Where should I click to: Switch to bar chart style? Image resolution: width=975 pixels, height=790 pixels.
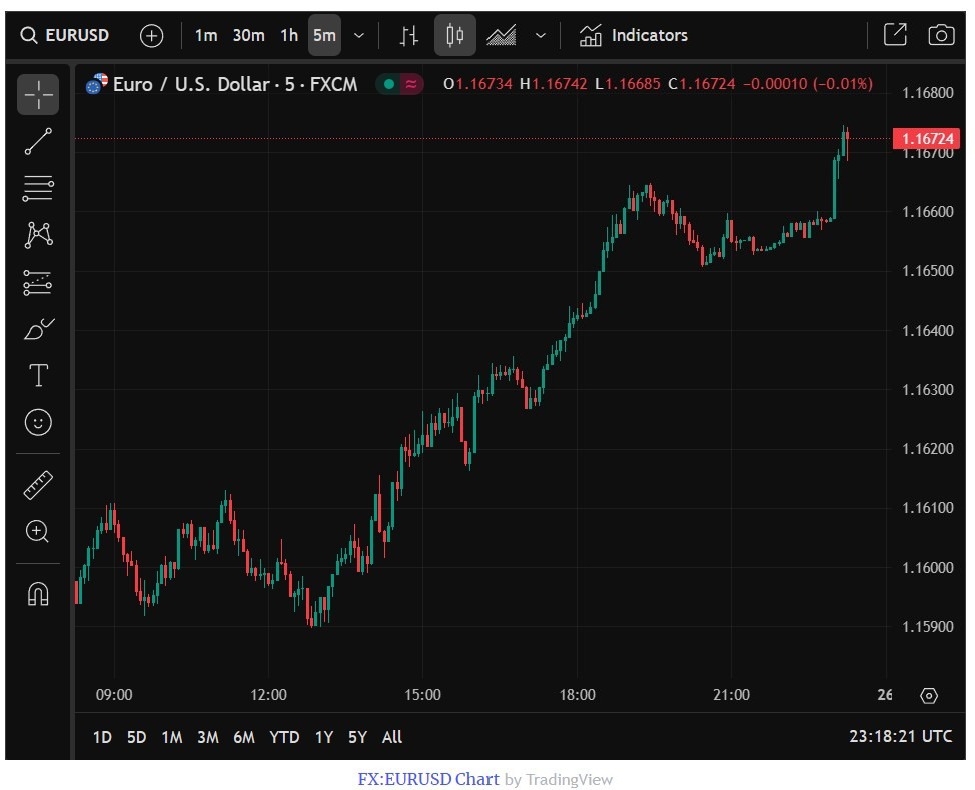[x=408, y=35]
